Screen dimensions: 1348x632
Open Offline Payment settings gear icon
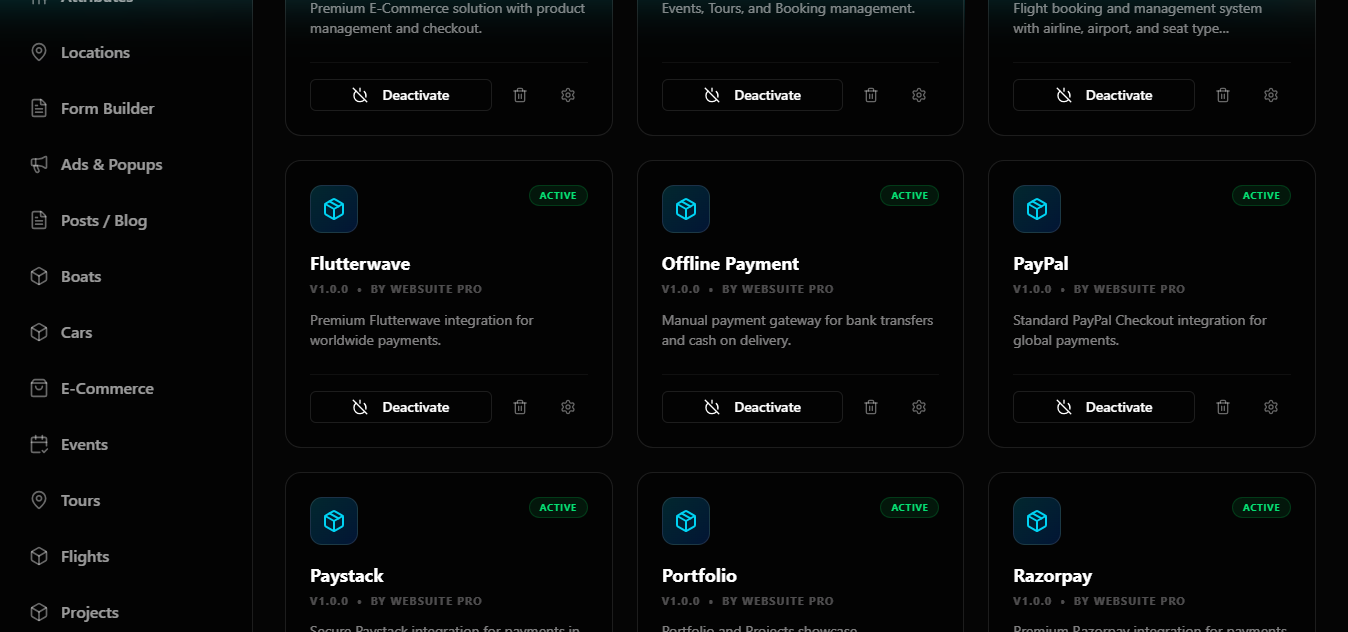pos(919,407)
